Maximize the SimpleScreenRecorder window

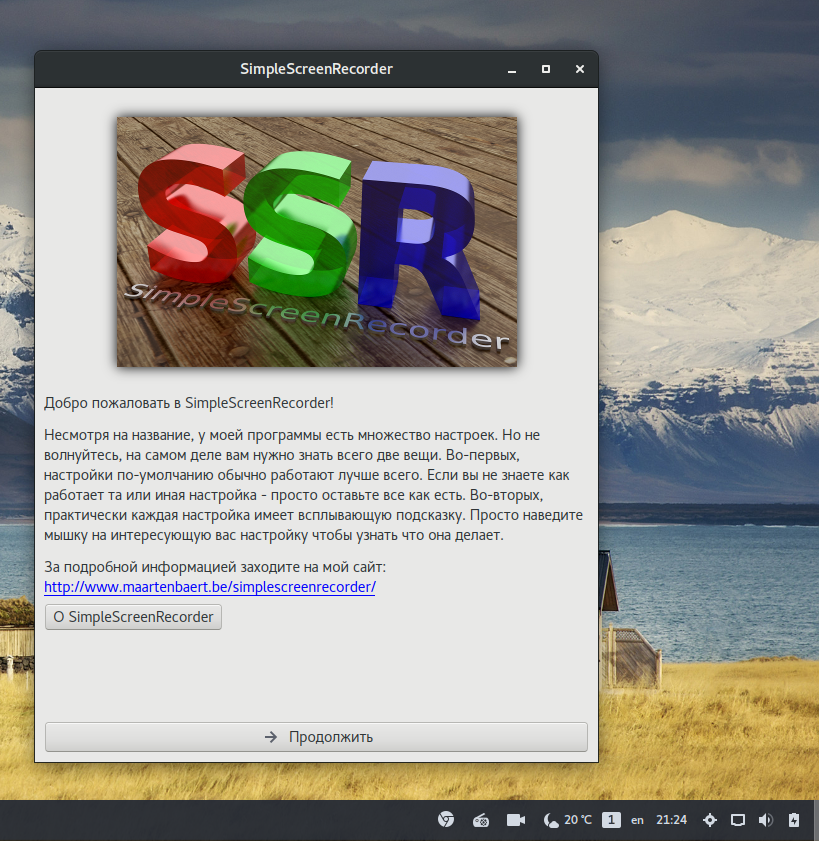click(x=546, y=69)
